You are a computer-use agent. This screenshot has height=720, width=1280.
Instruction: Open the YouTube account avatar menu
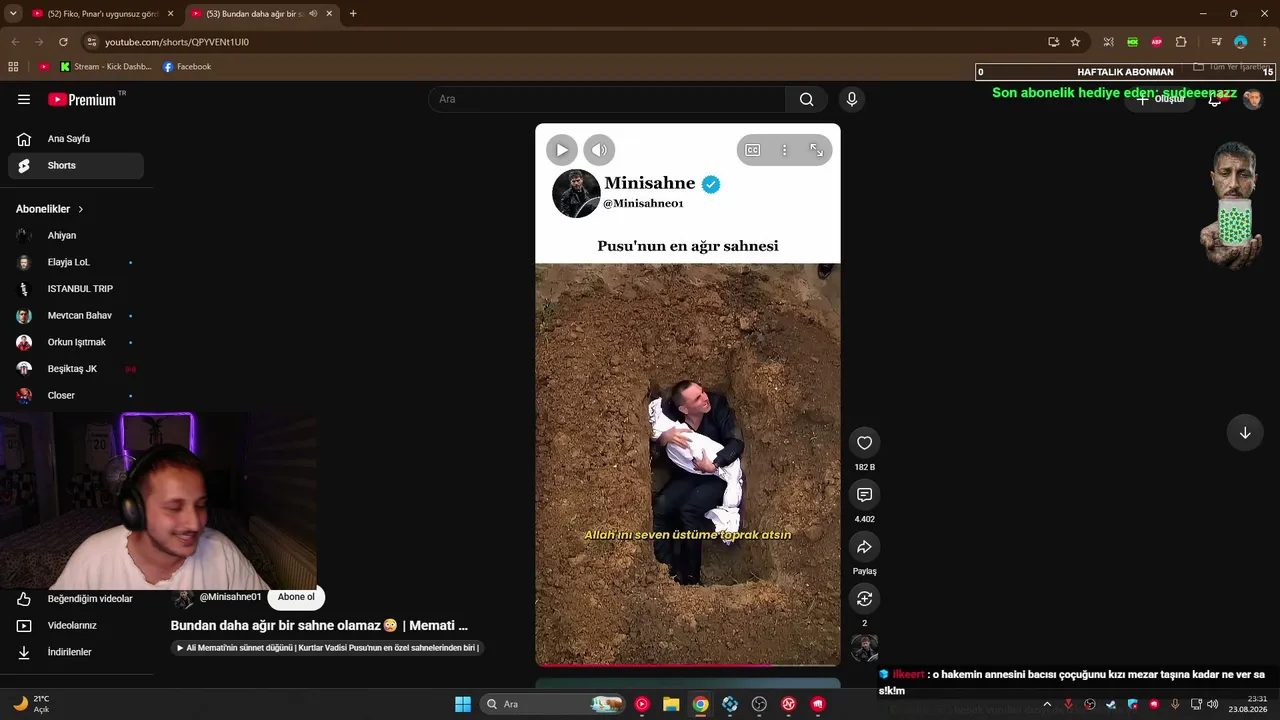1253,99
